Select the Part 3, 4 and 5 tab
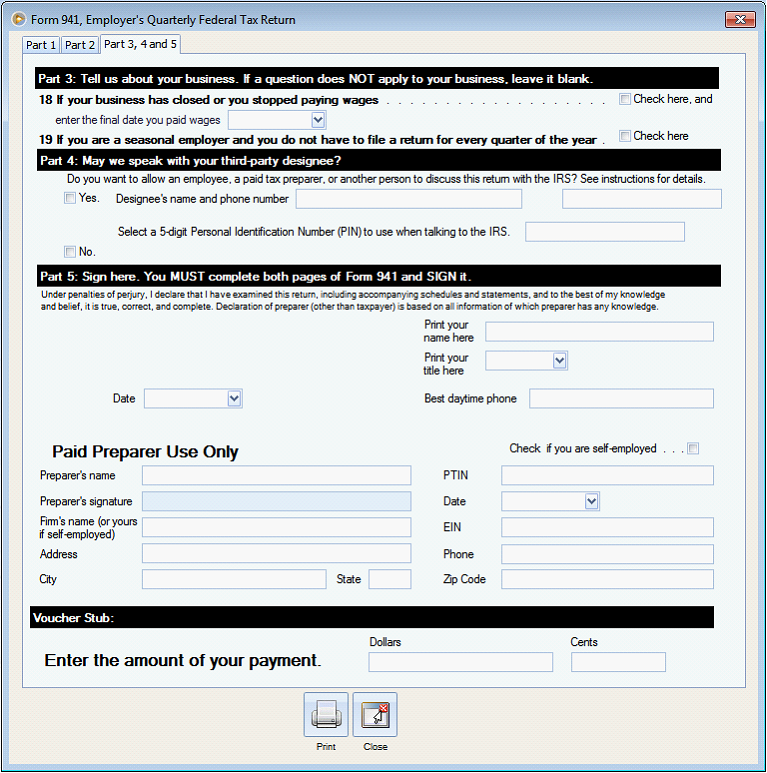767x773 pixels. click(x=140, y=44)
